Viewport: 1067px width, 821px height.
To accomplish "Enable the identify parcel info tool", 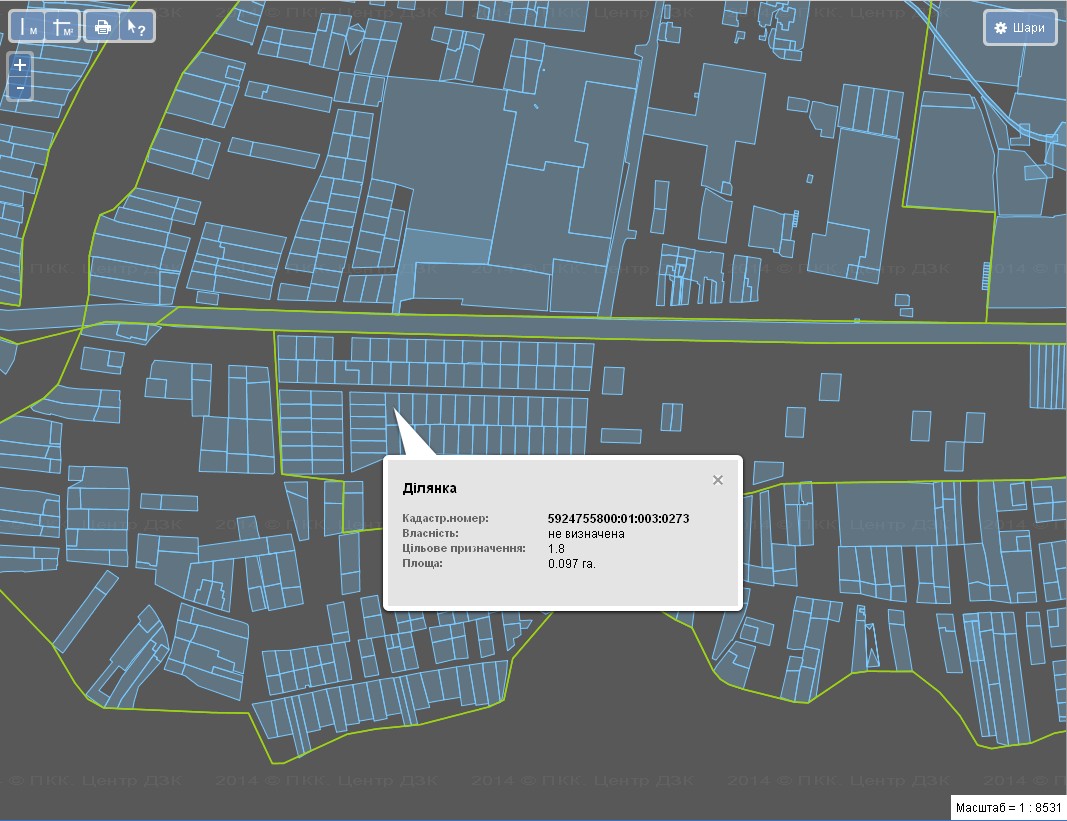I will click(135, 27).
